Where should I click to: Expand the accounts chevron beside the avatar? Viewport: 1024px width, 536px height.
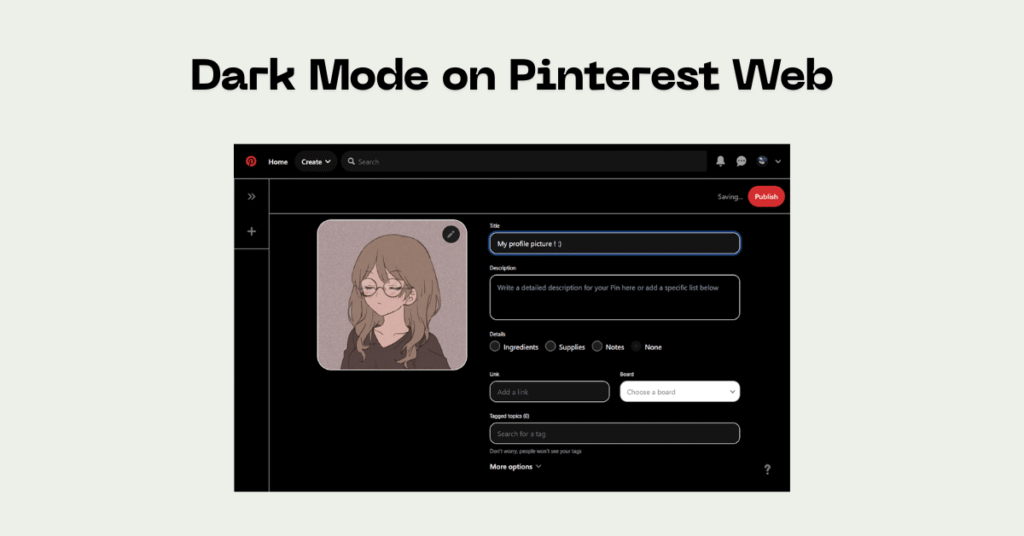[778, 161]
